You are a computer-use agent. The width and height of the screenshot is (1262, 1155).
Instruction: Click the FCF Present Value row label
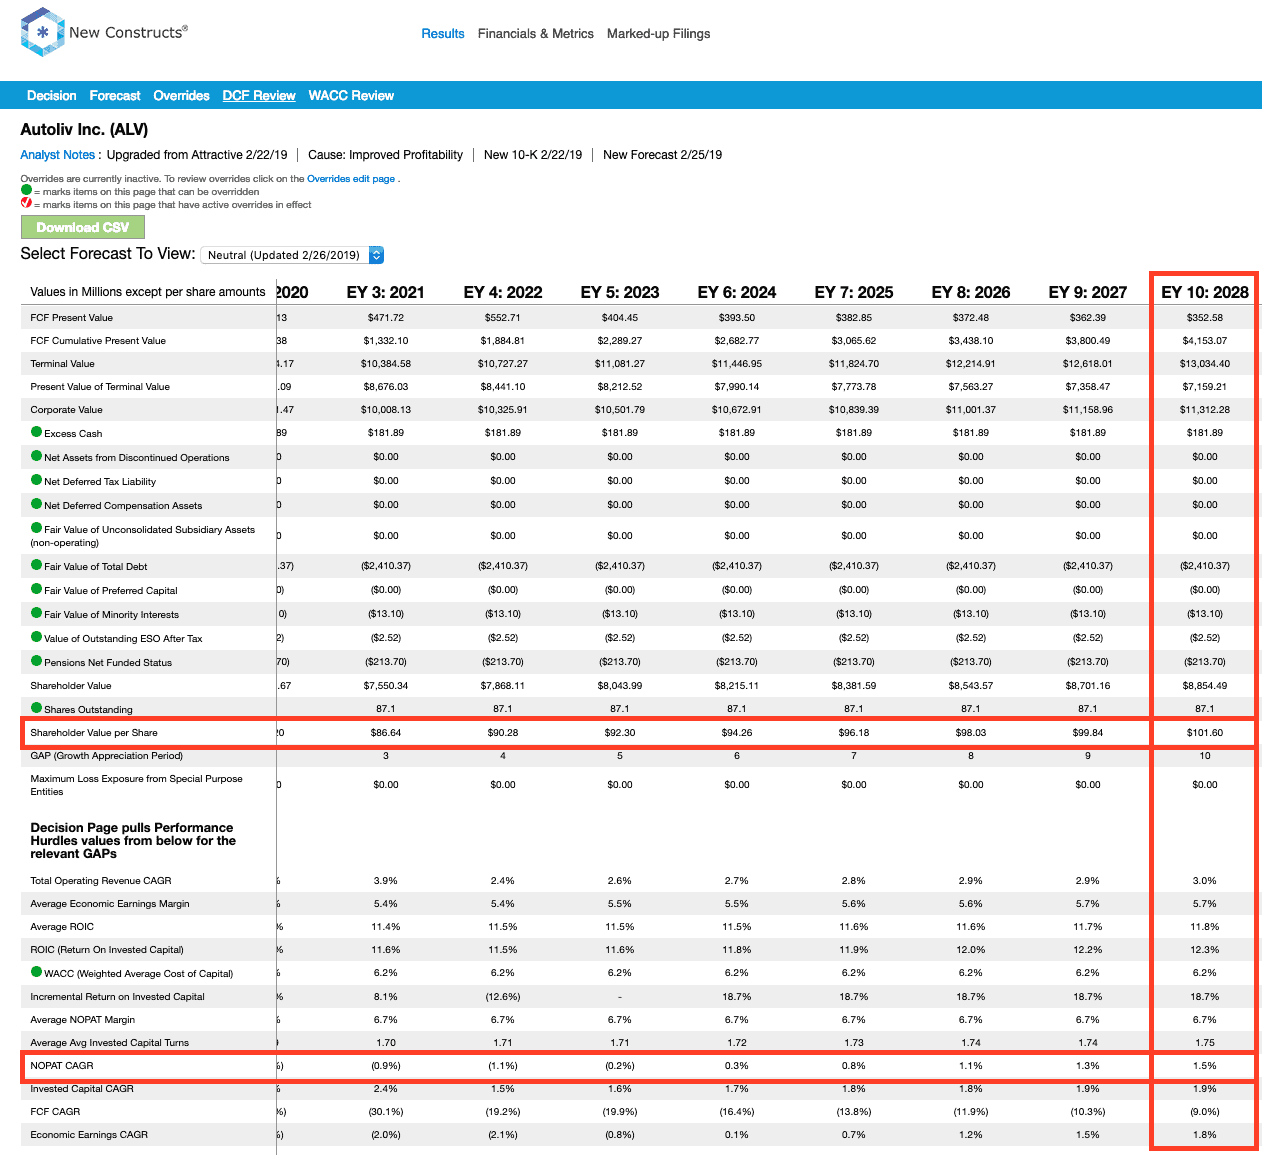pos(72,318)
